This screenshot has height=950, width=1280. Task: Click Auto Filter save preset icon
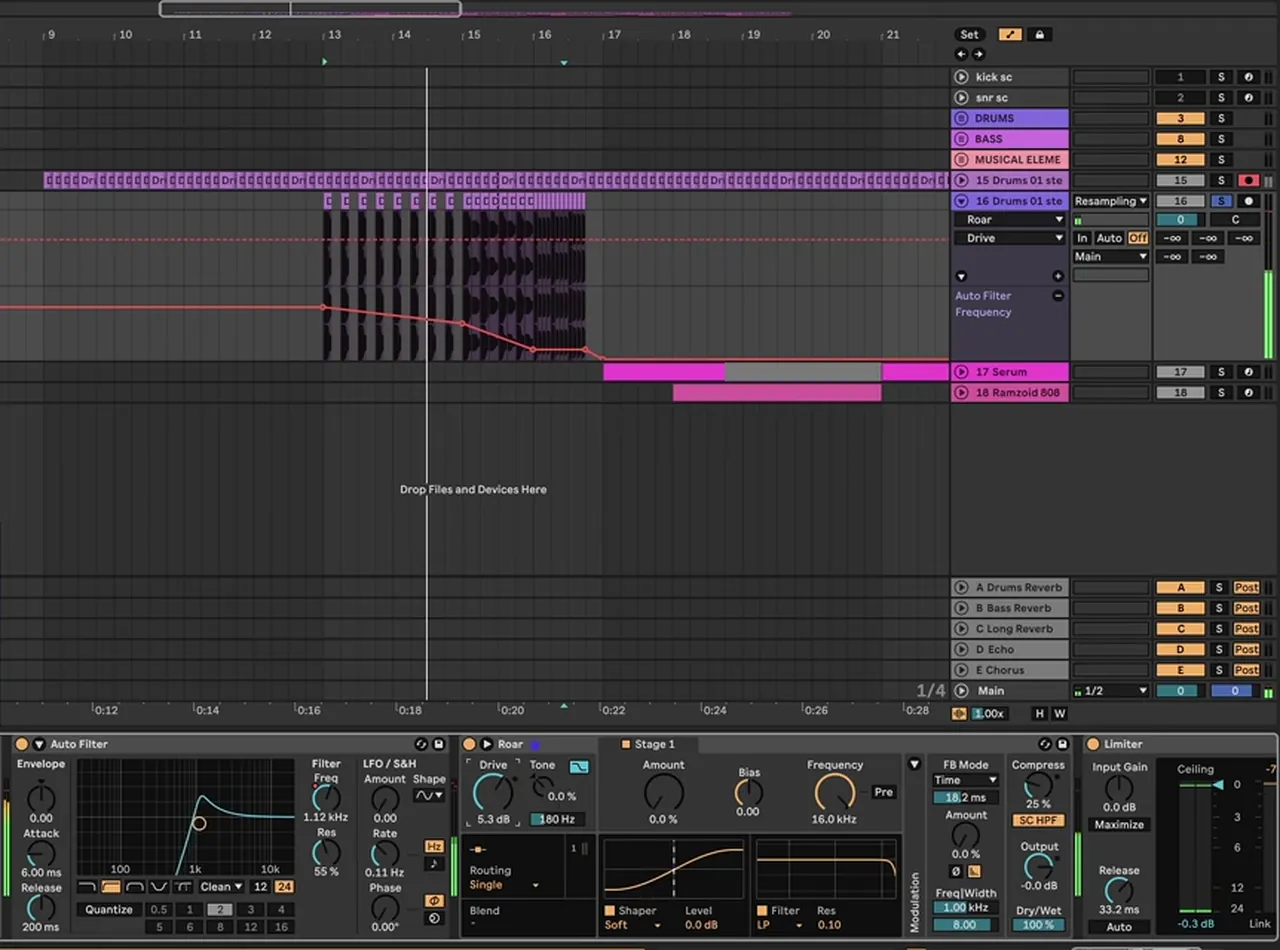(x=439, y=744)
